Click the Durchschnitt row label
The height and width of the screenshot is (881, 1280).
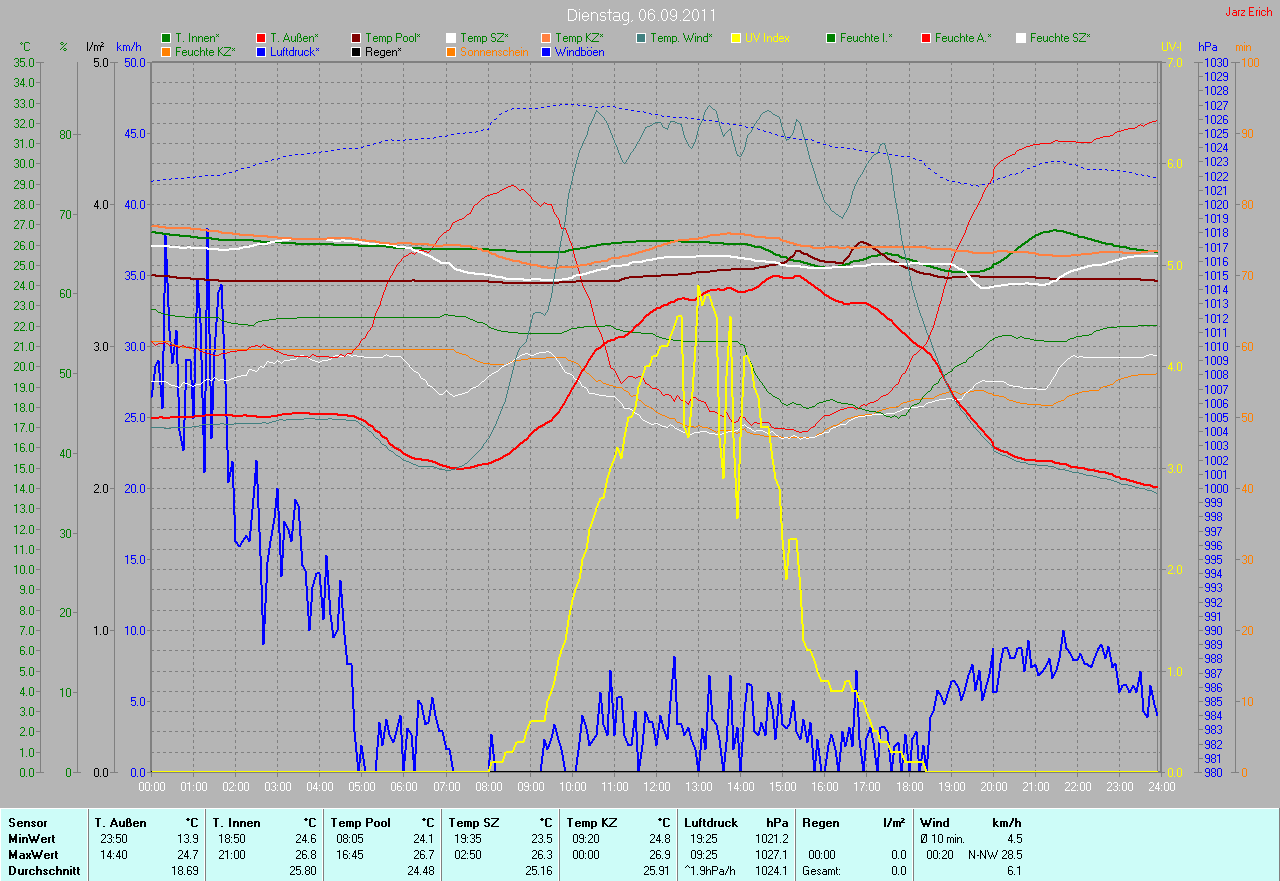tap(40, 871)
